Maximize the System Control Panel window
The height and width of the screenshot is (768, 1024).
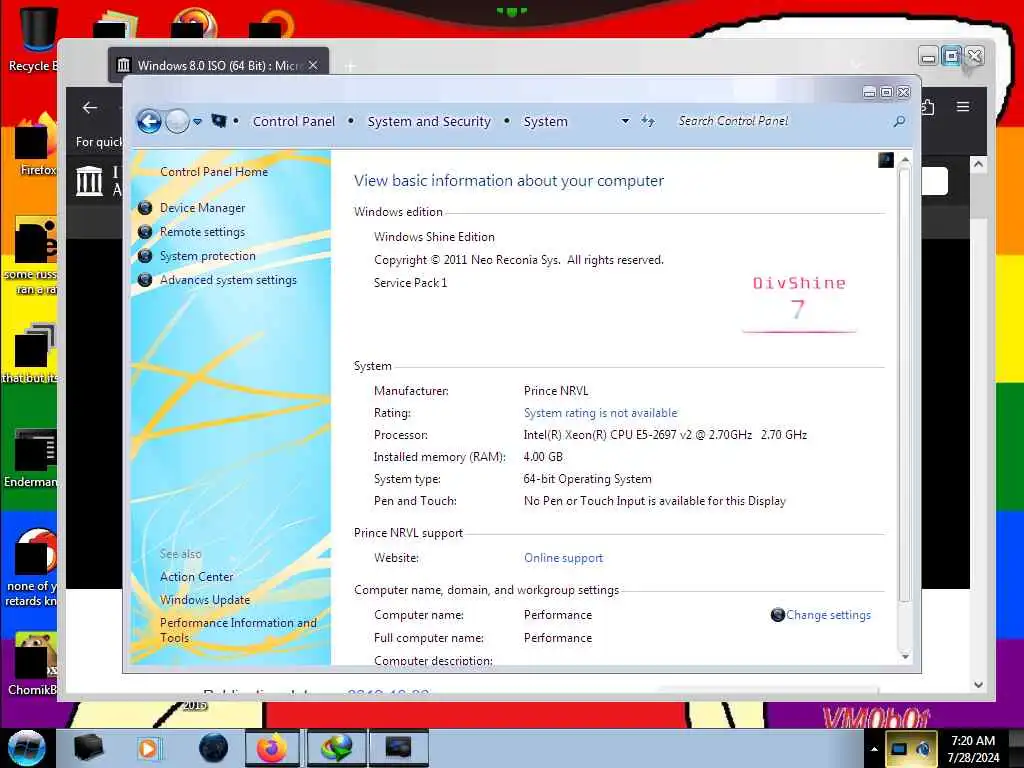886,92
